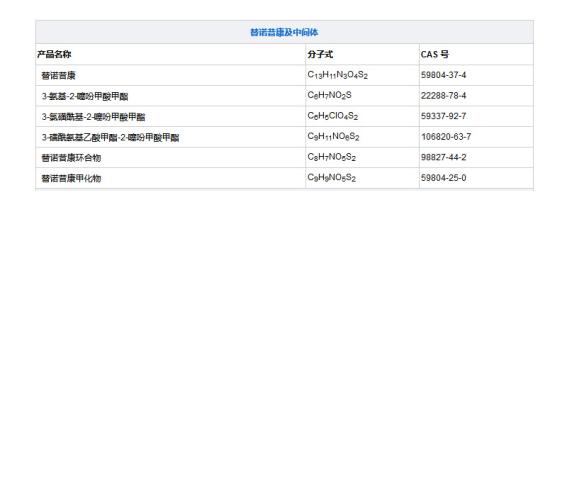Click CAS number 59337-92-7

(x=443, y=116)
